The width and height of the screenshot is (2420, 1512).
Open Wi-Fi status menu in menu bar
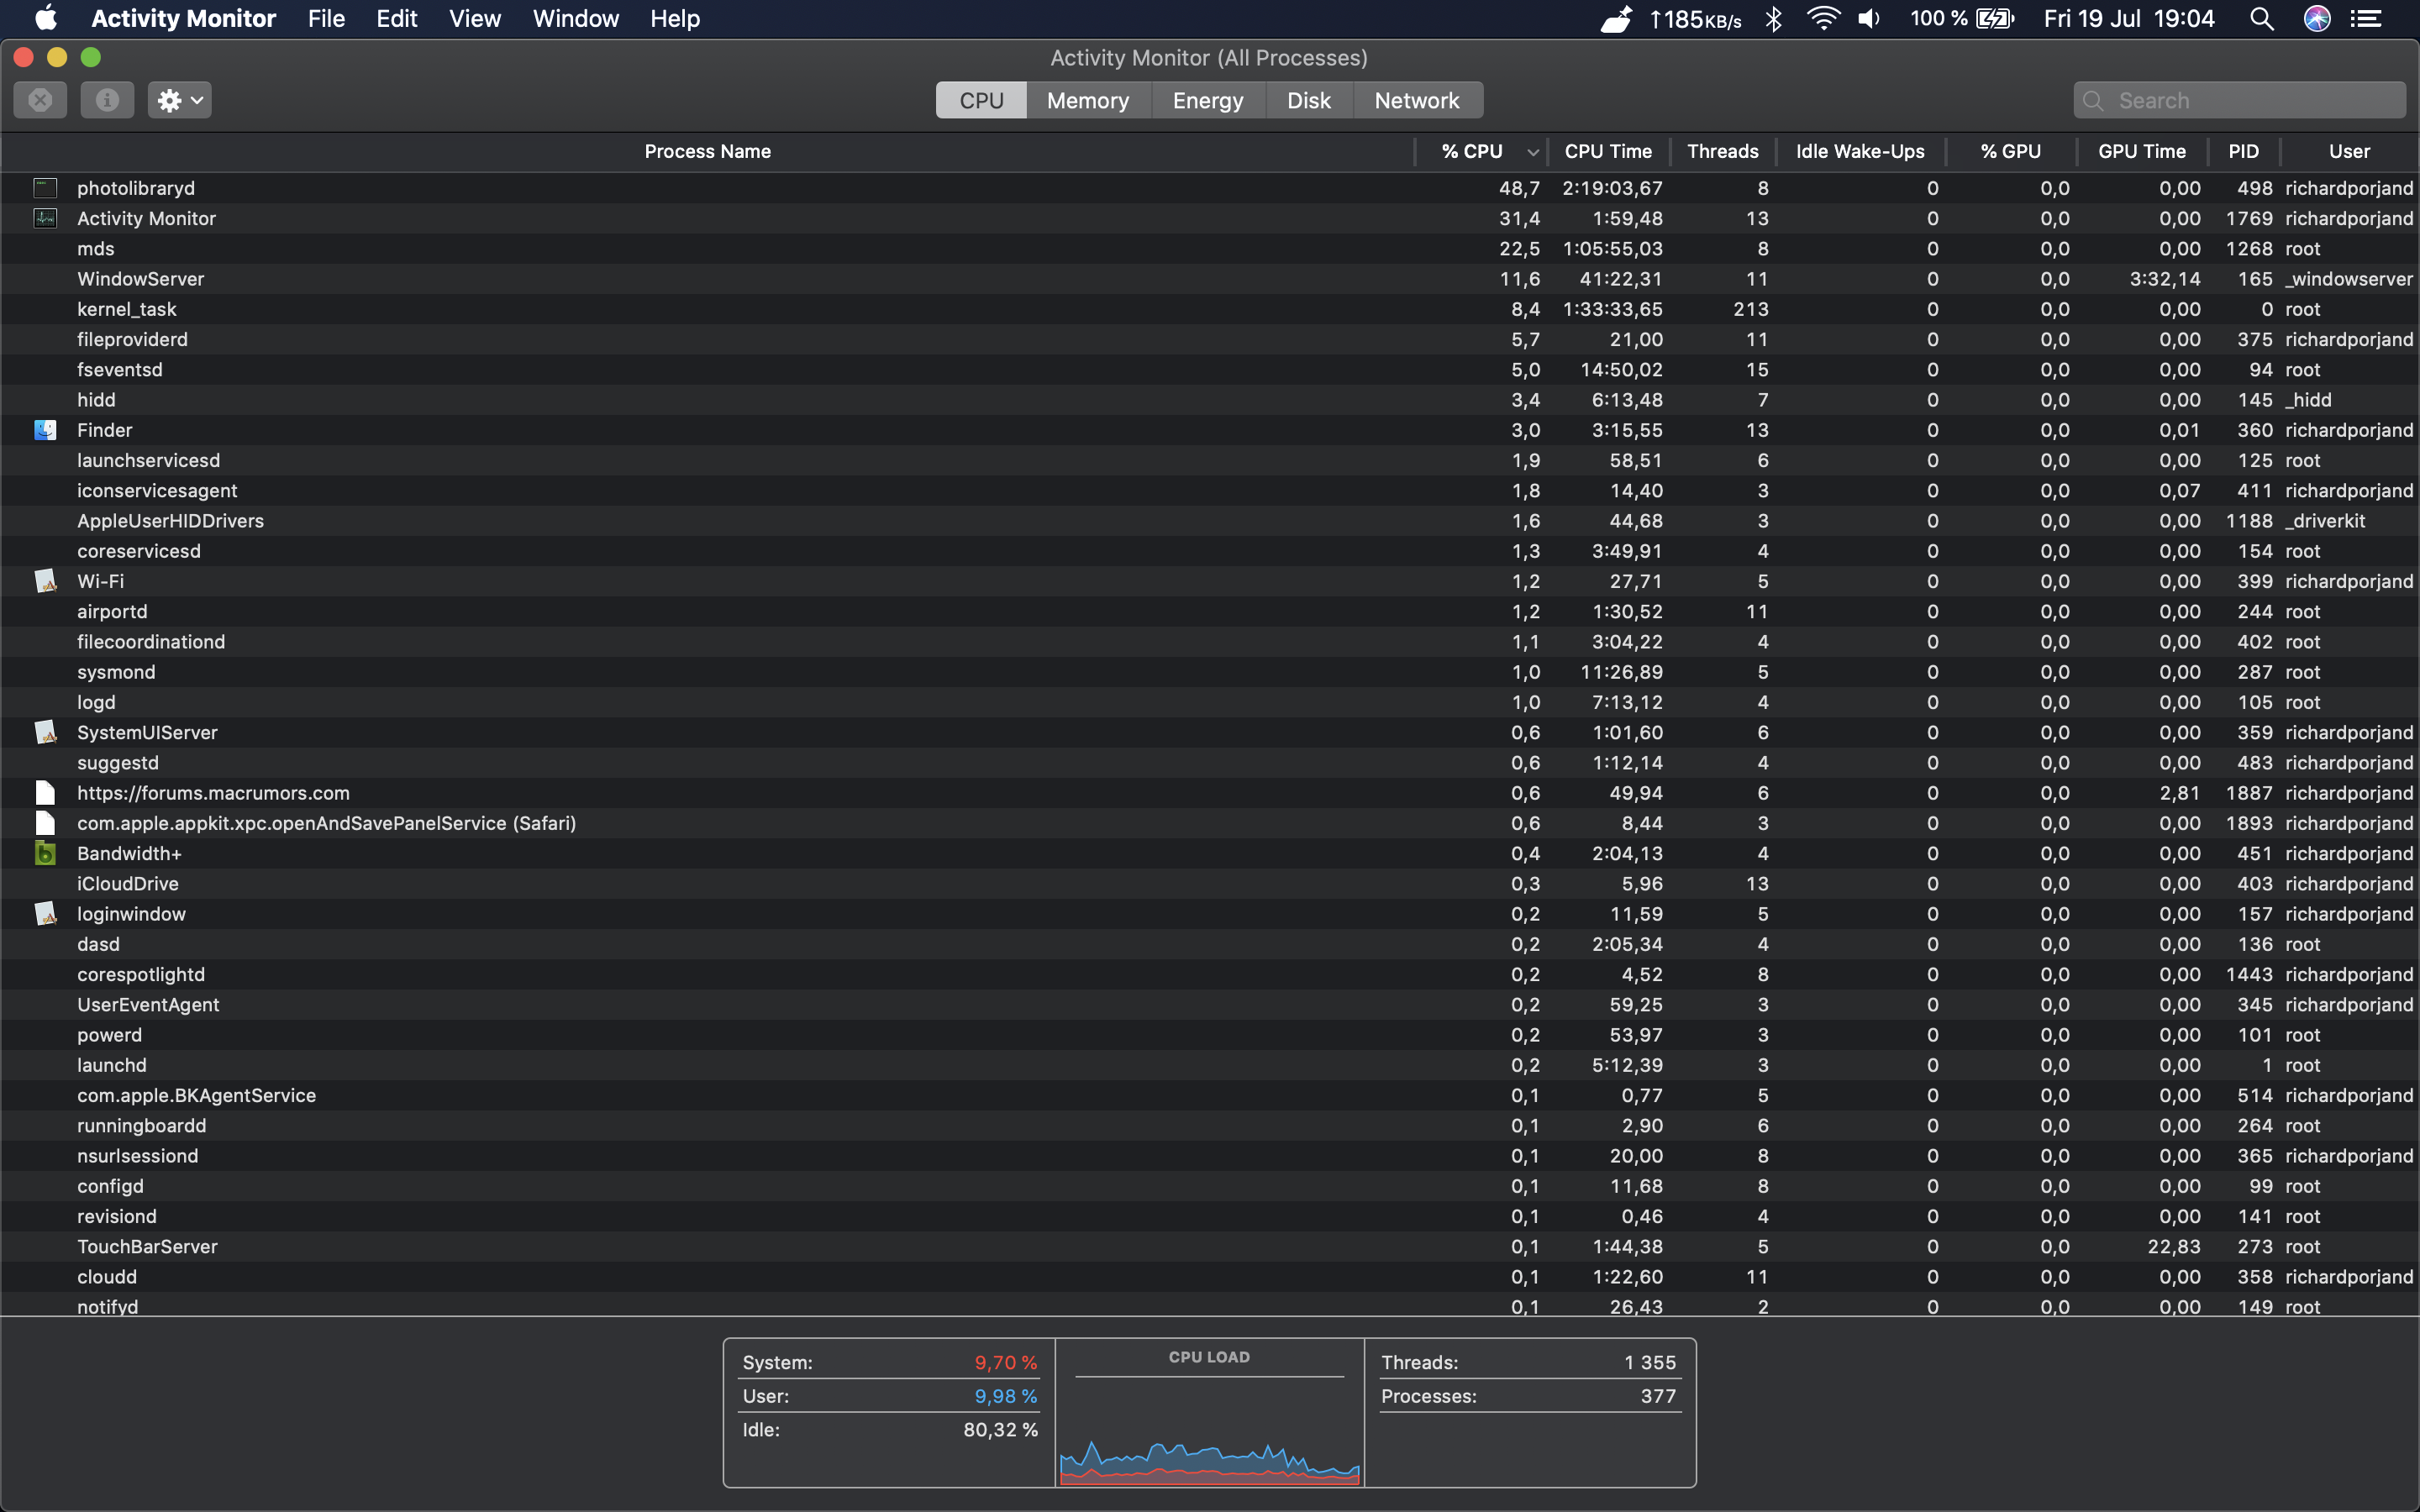[1823, 19]
